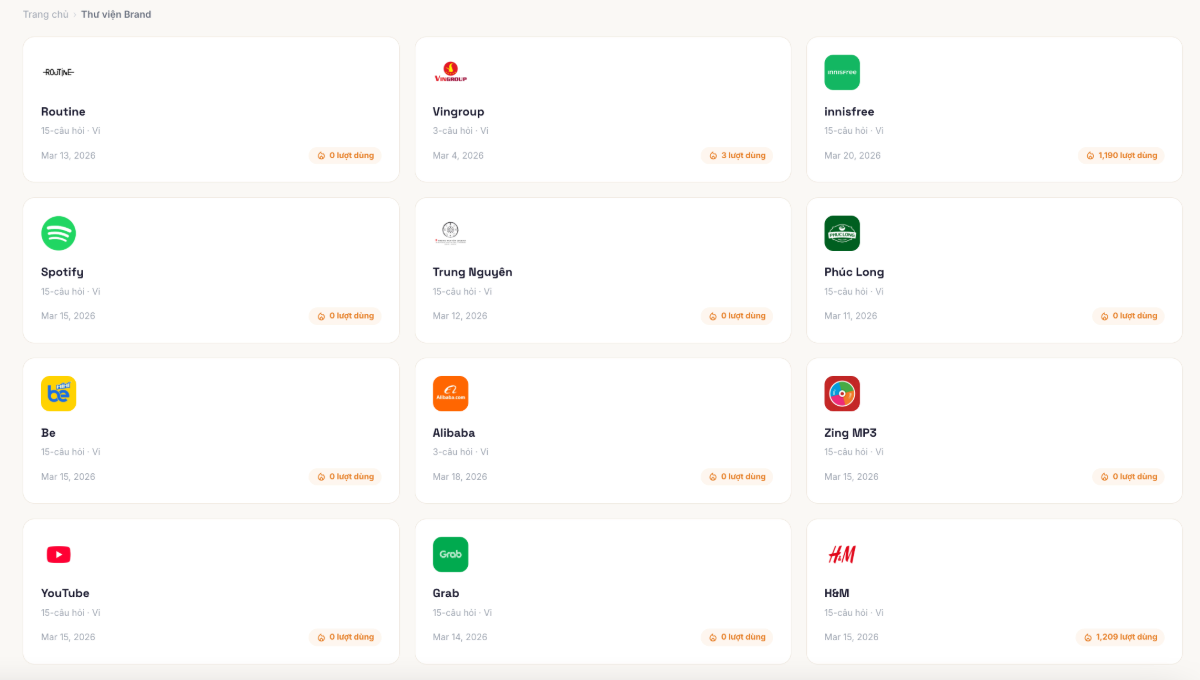The height and width of the screenshot is (680, 1200).
Task: Click the usage badge on YouTube card
Action: click(x=345, y=637)
